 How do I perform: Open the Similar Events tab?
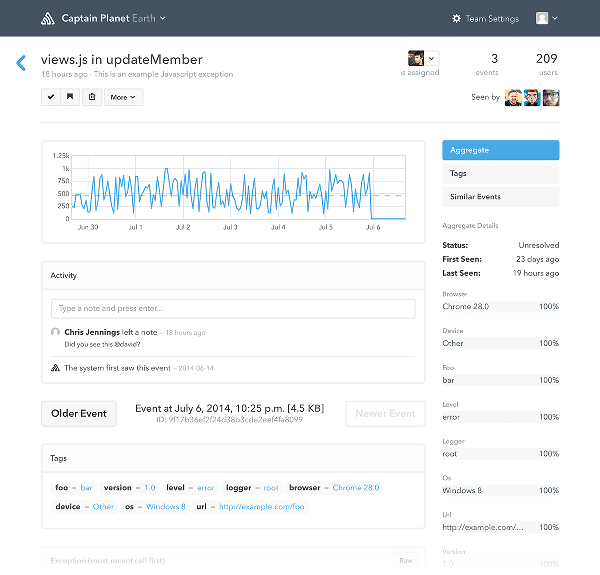(x=500, y=197)
